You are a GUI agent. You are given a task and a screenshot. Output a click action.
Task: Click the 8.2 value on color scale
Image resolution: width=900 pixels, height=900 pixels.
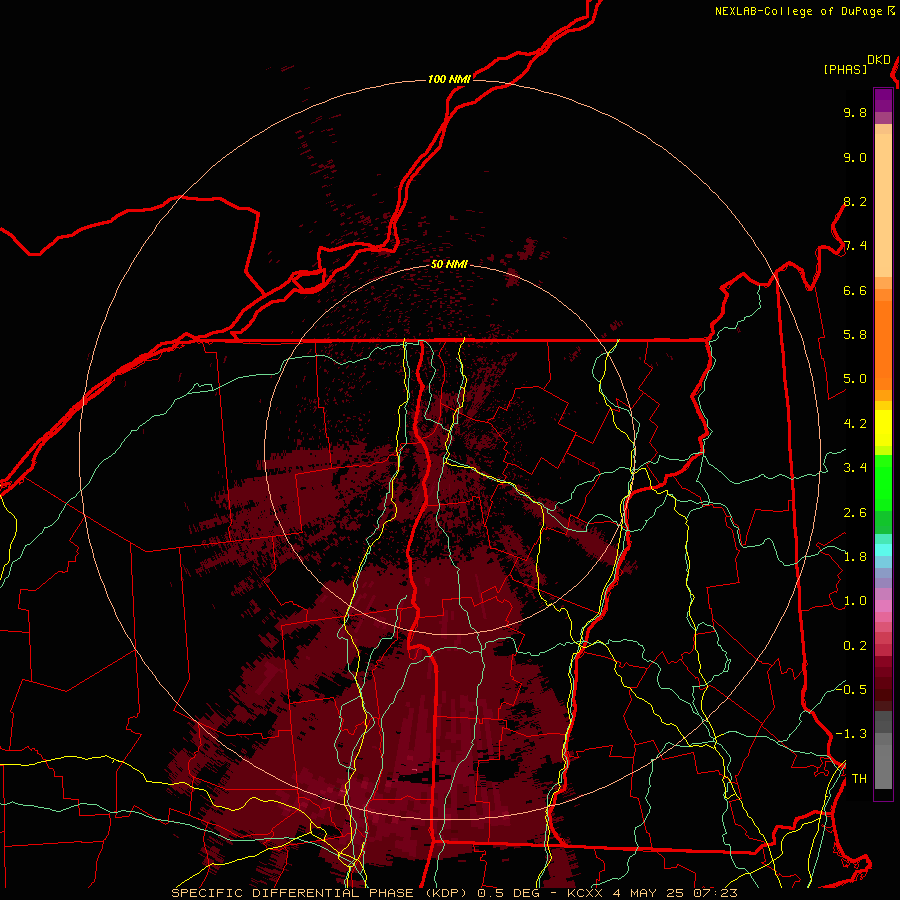coord(855,202)
